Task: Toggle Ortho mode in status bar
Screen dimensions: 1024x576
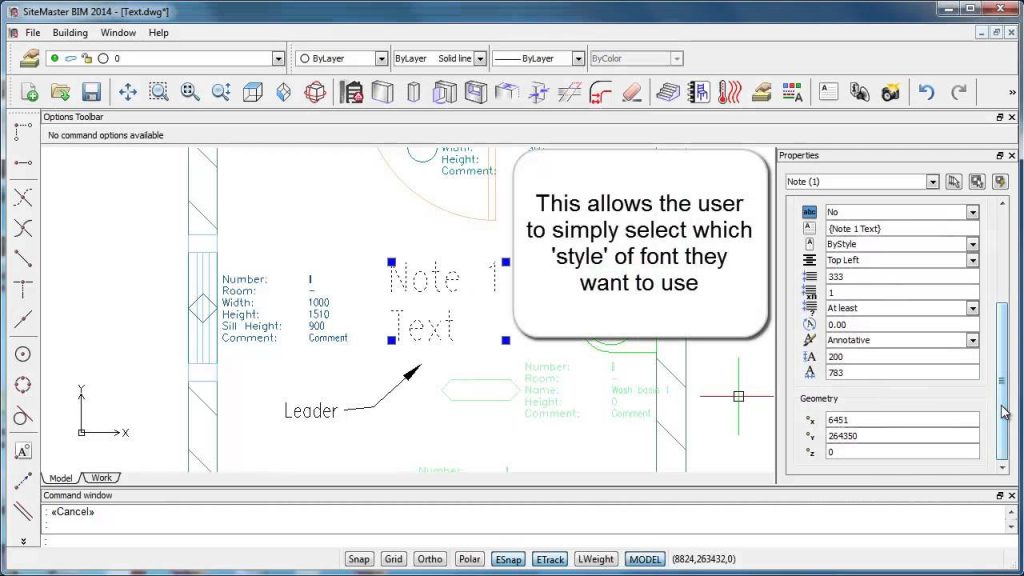Action: (x=430, y=559)
